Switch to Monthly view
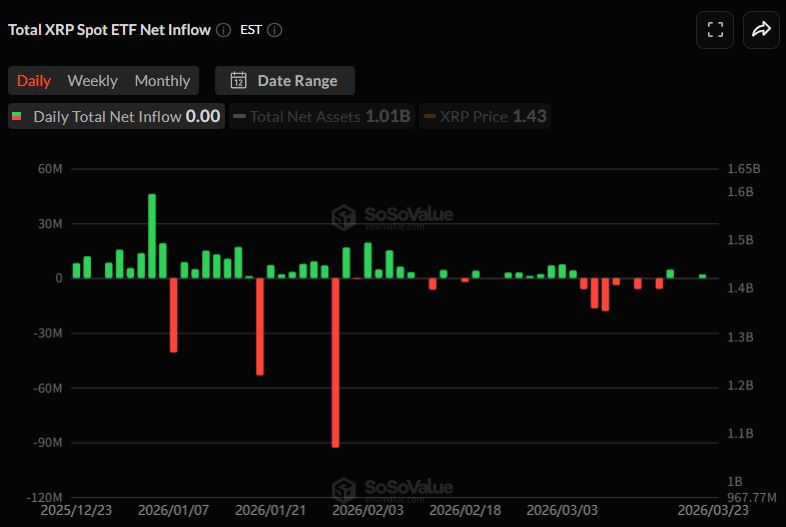This screenshot has height=527, width=786. click(162, 81)
